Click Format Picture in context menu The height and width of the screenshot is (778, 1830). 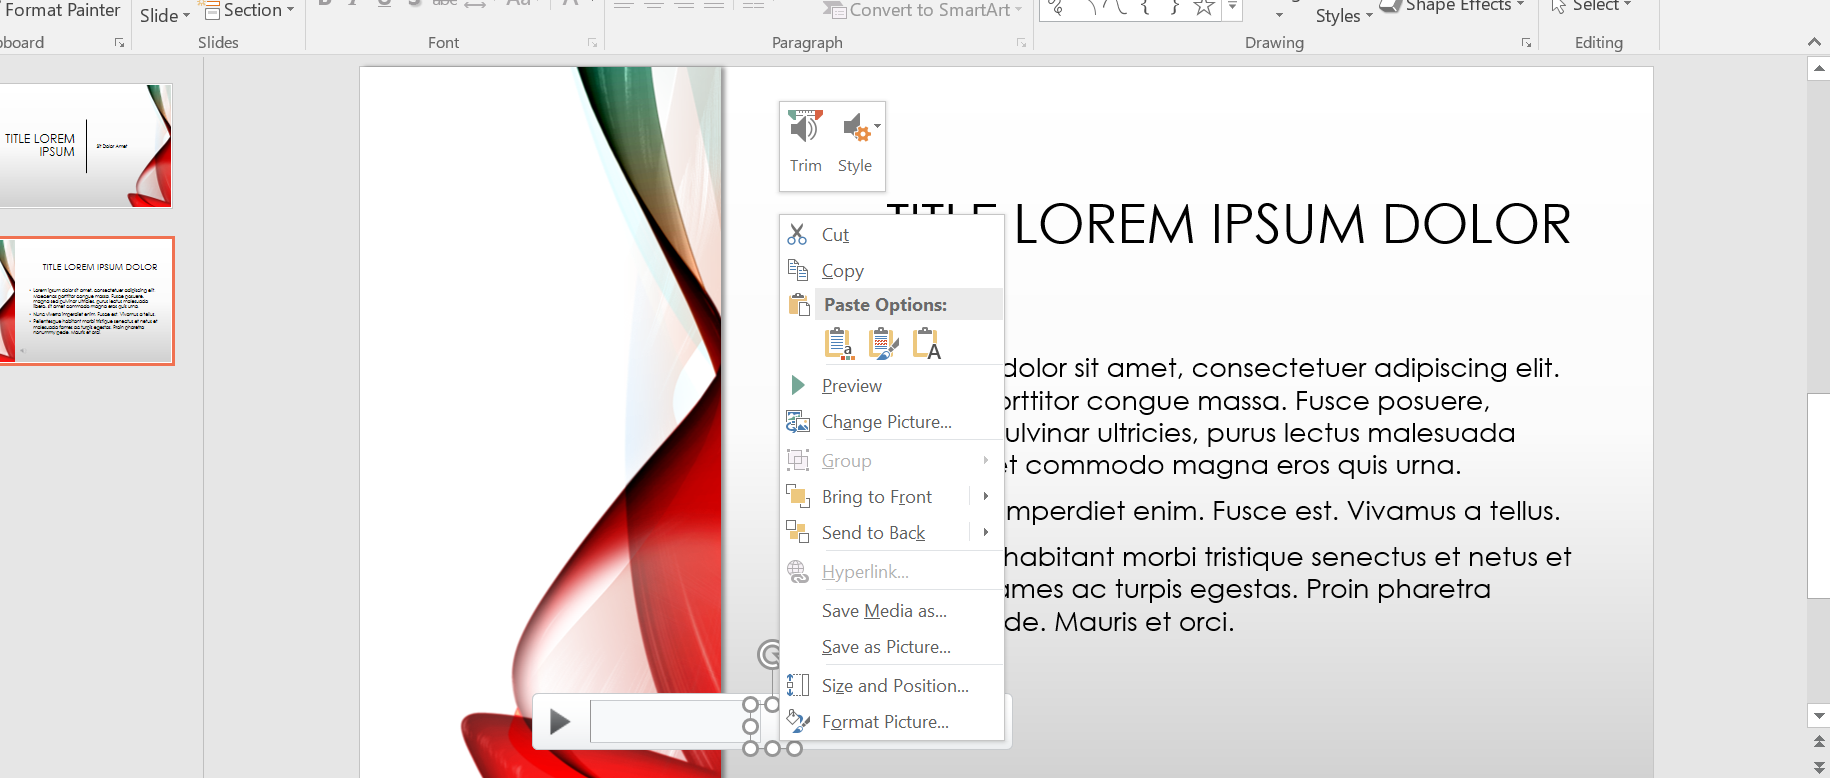pos(885,722)
